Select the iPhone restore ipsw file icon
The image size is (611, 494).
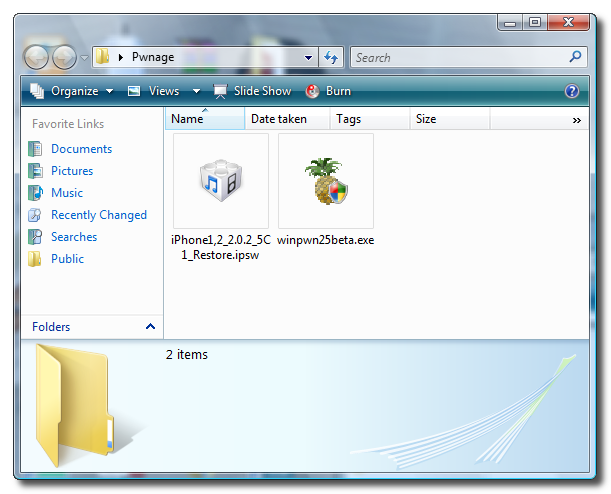pyautogui.click(x=221, y=181)
